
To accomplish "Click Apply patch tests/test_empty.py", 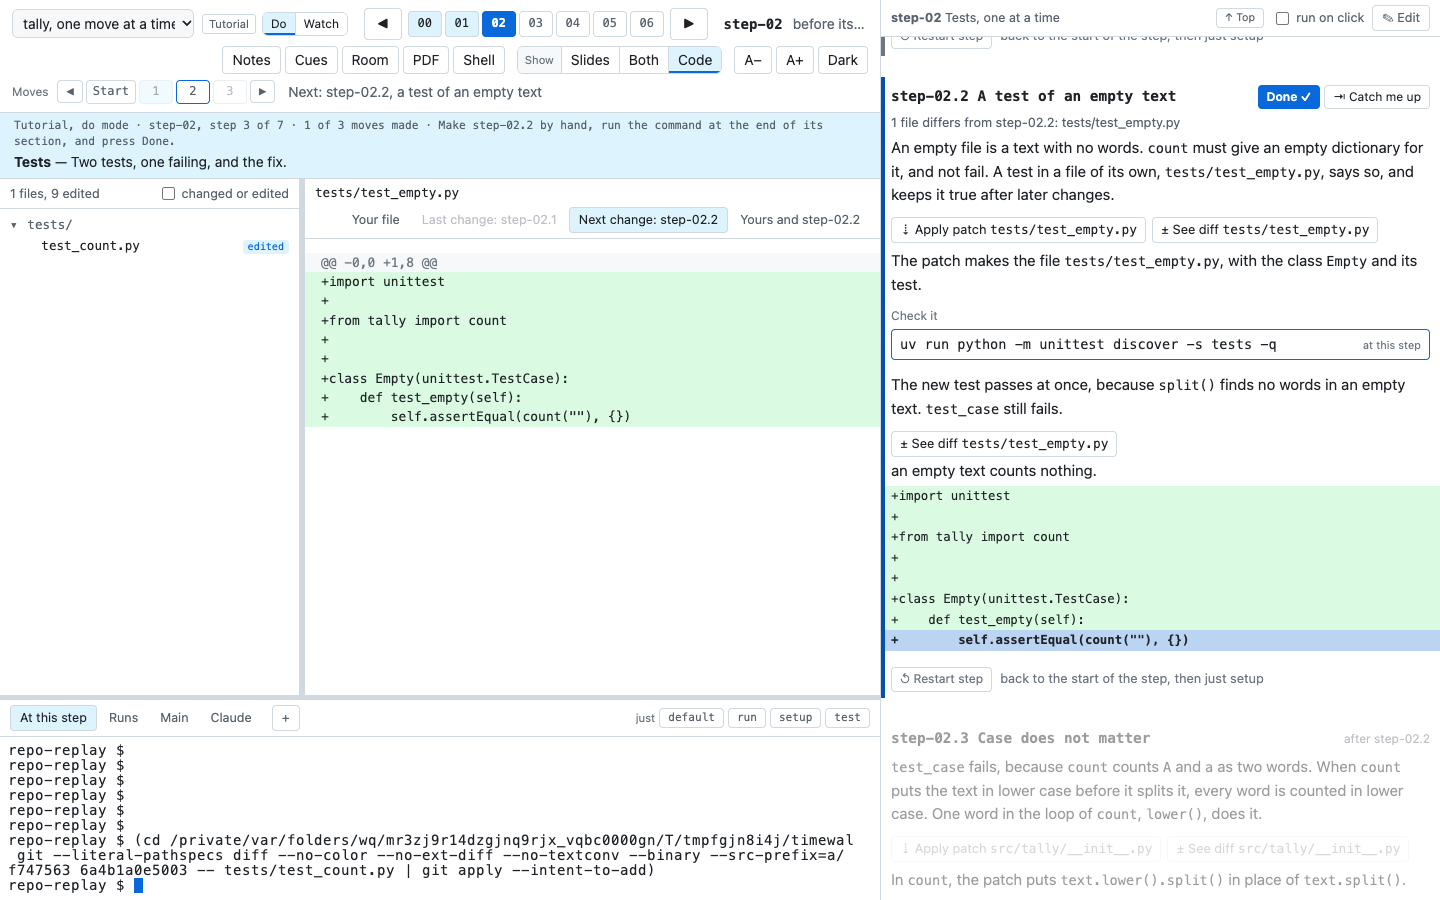I will (x=1018, y=230).
